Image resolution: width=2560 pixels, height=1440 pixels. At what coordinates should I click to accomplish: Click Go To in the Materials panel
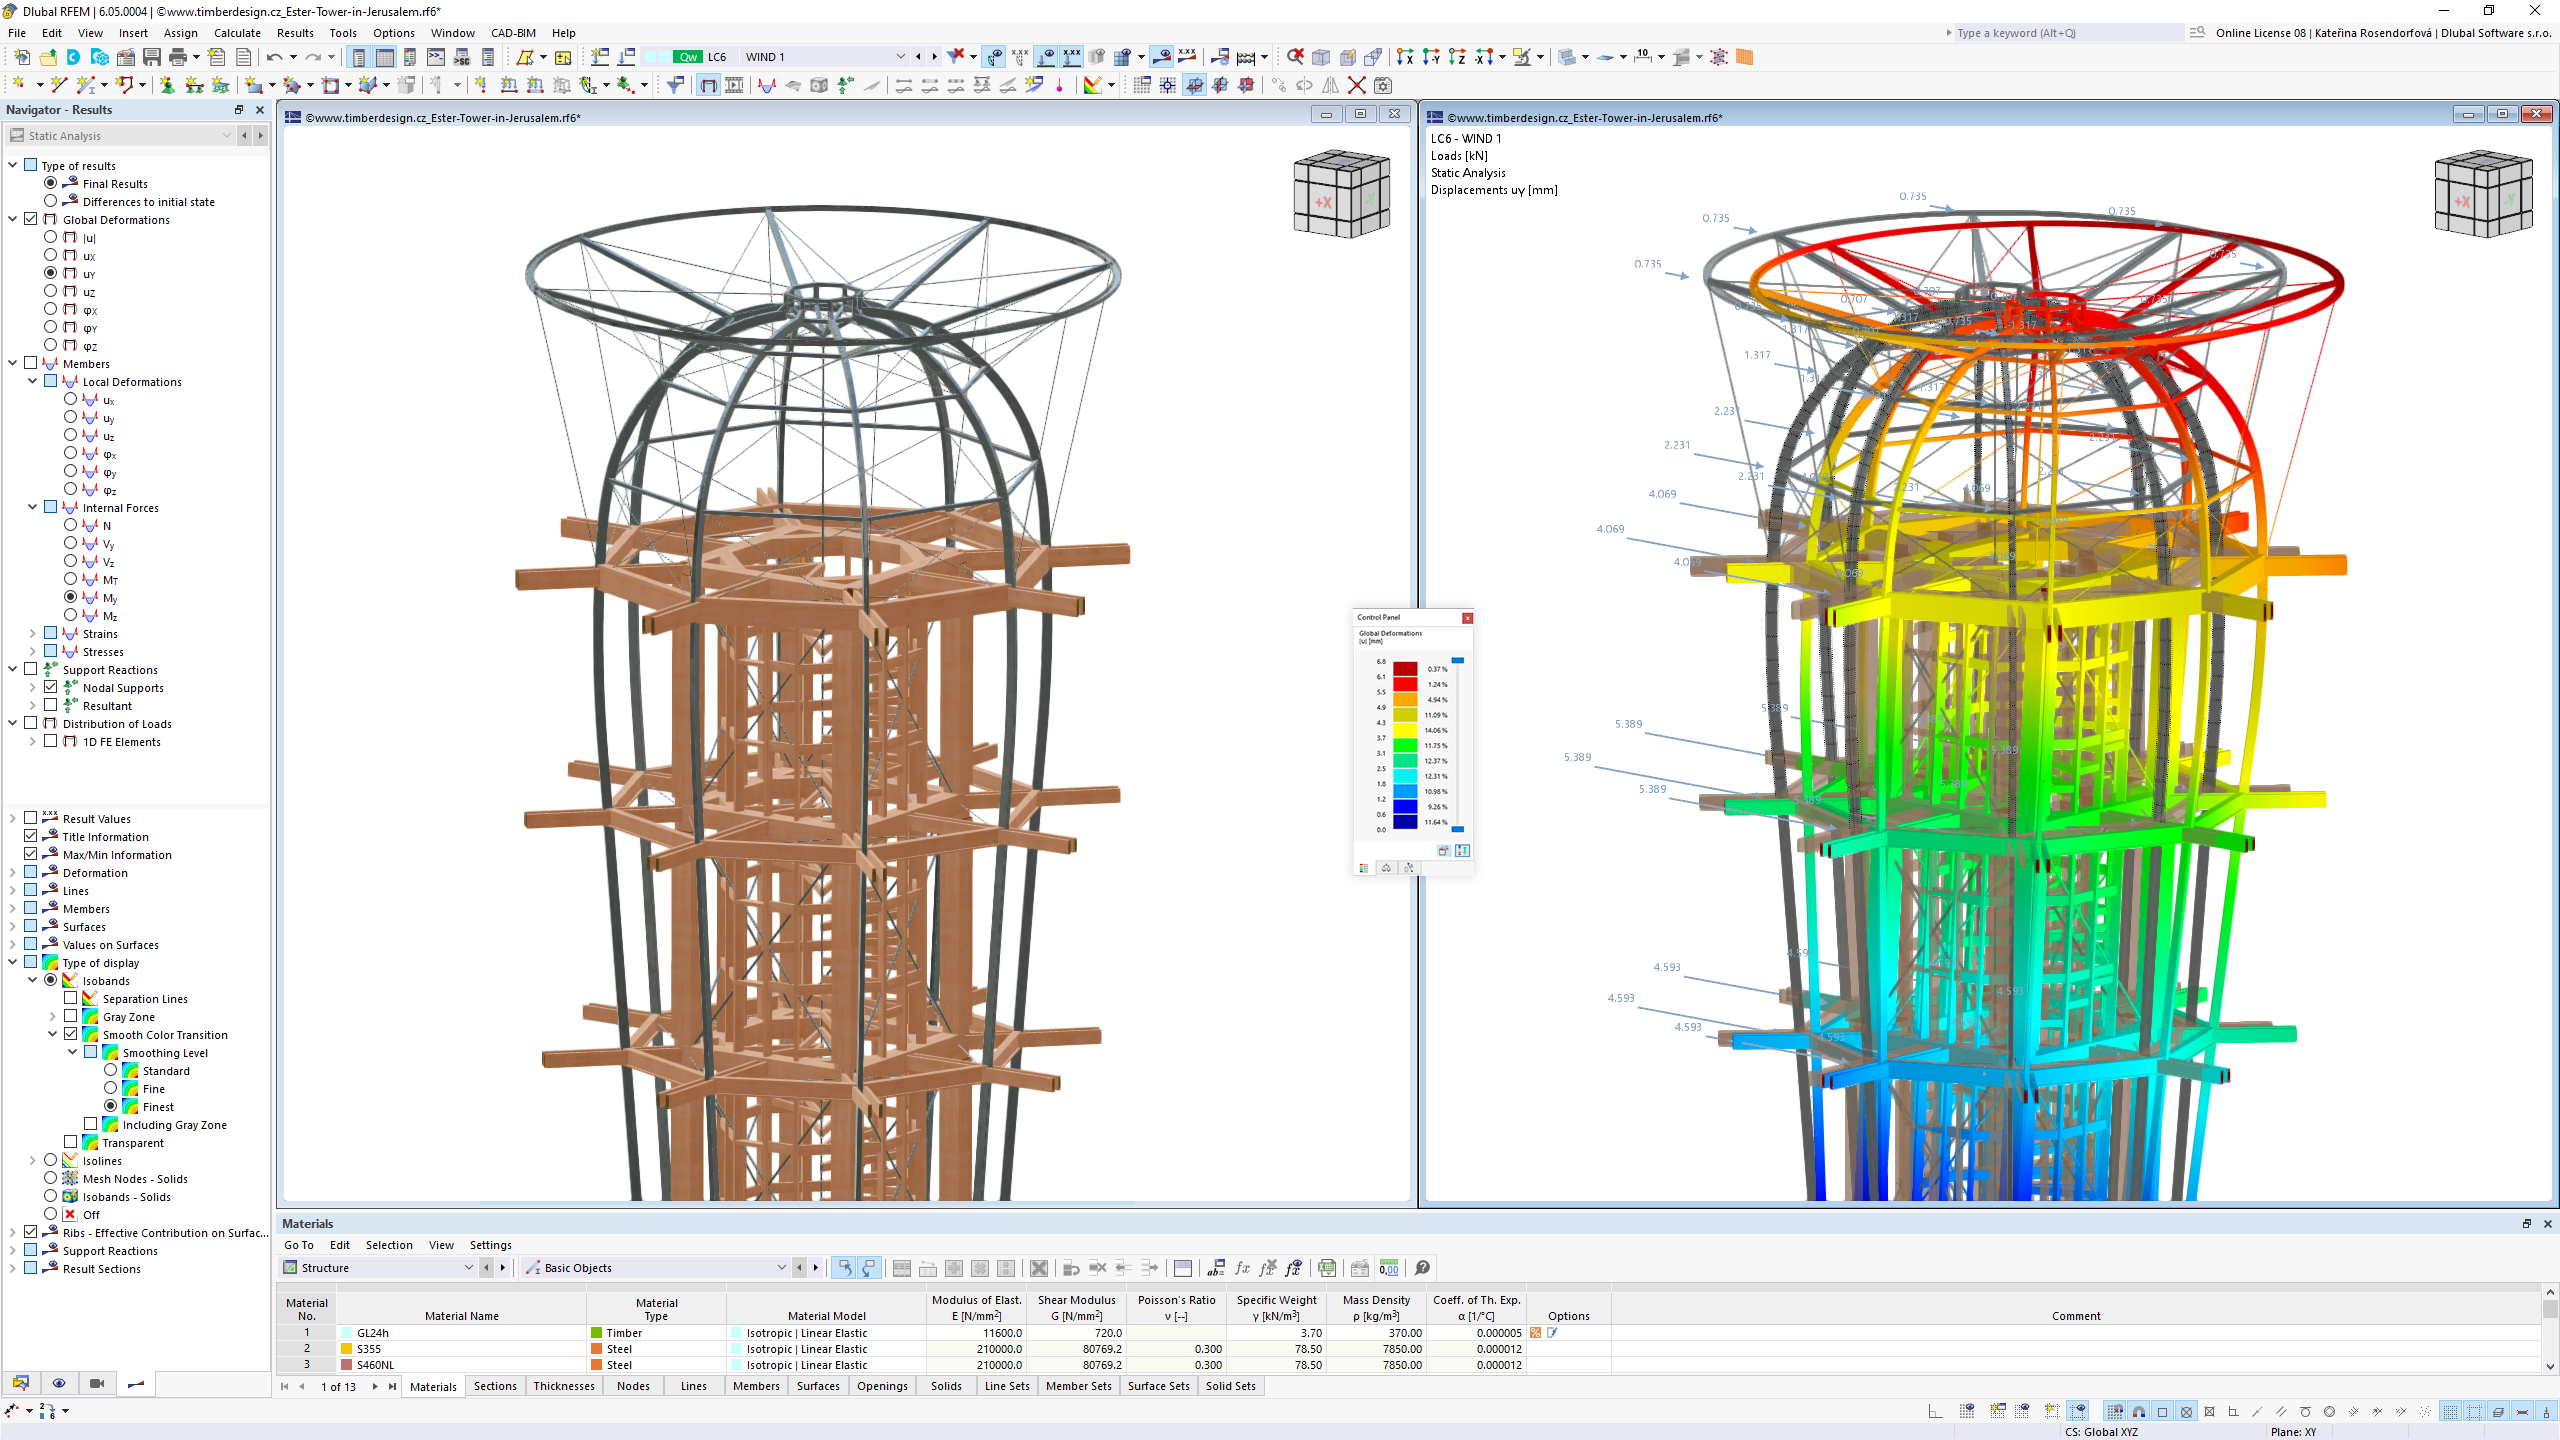pos(298,1245)
